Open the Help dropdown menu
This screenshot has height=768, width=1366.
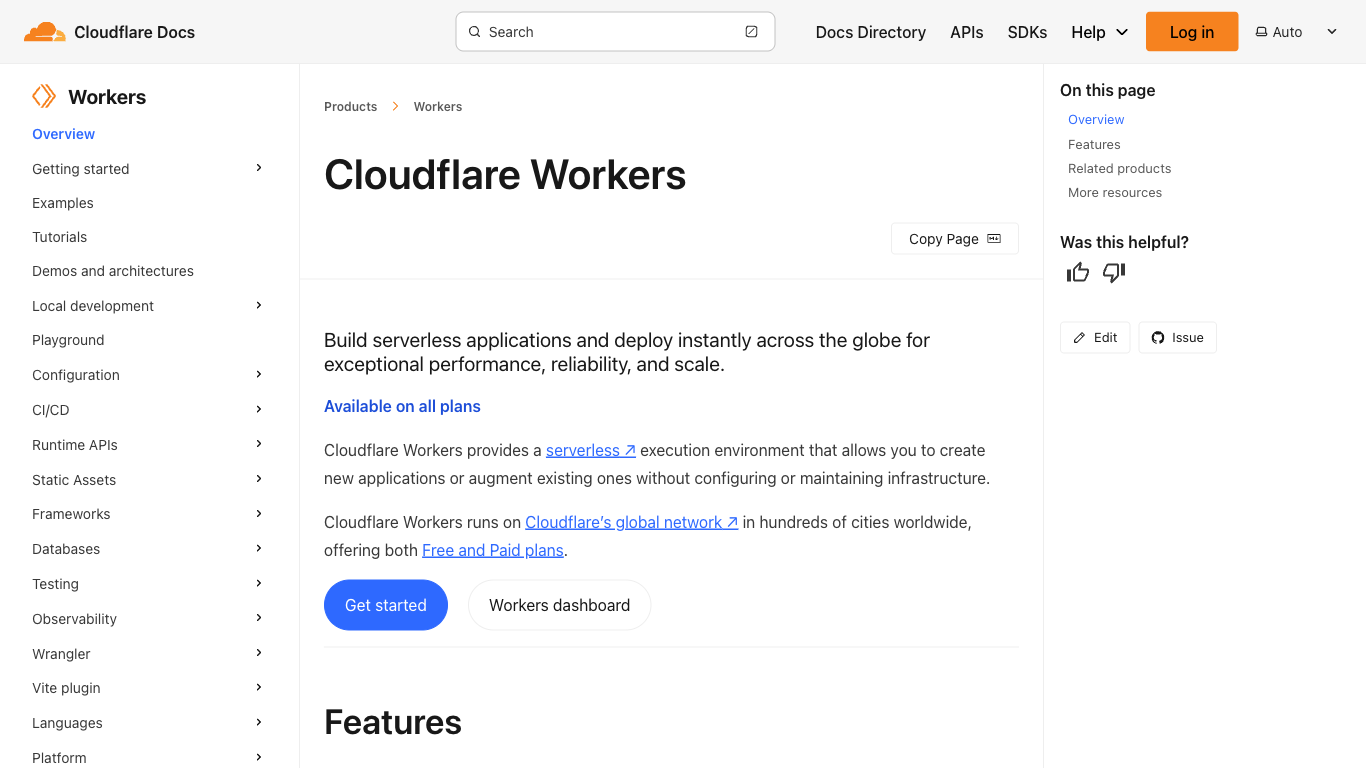click(1099, 32)
